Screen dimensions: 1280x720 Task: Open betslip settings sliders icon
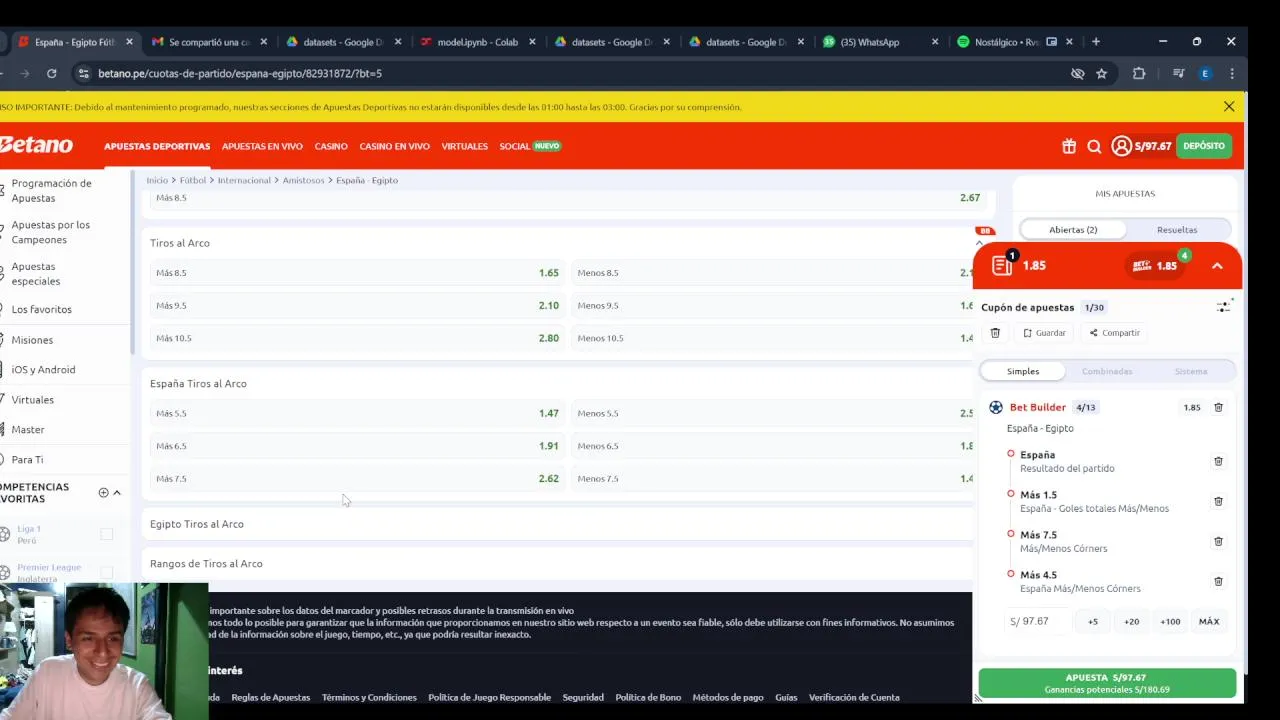coord(1223,307)
